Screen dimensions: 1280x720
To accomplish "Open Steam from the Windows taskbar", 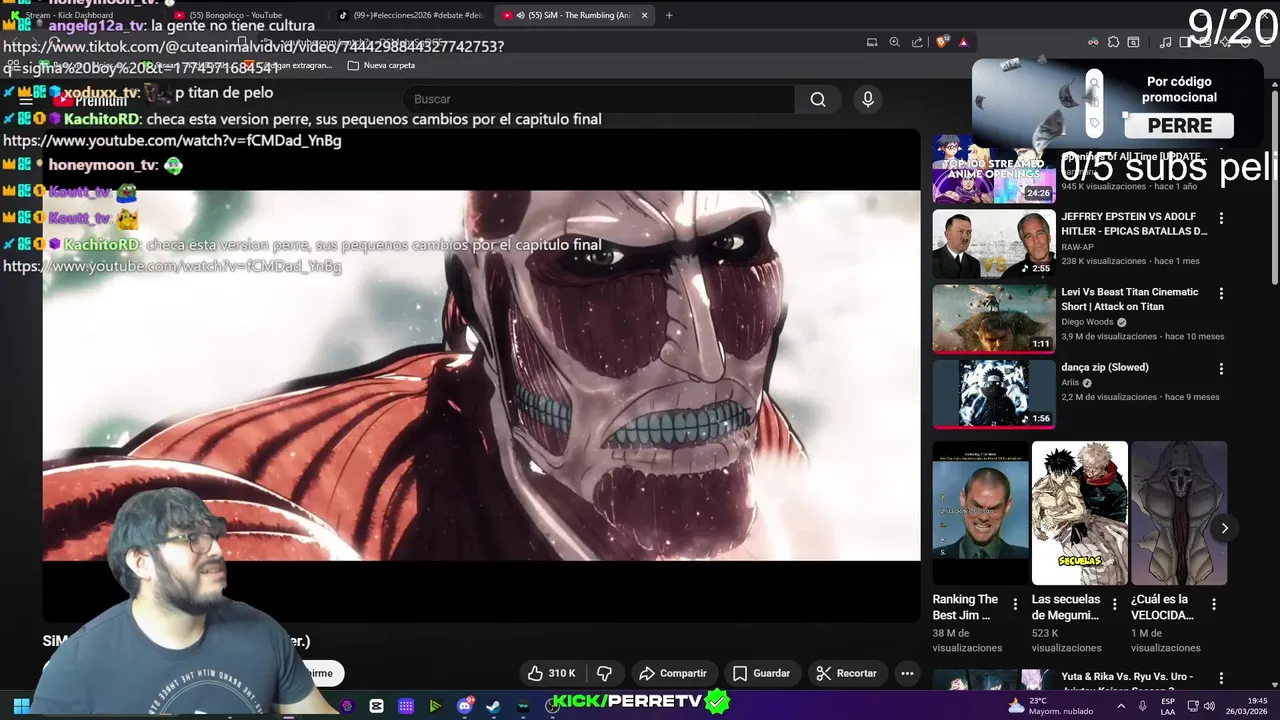I will click(x=494, y=706).
